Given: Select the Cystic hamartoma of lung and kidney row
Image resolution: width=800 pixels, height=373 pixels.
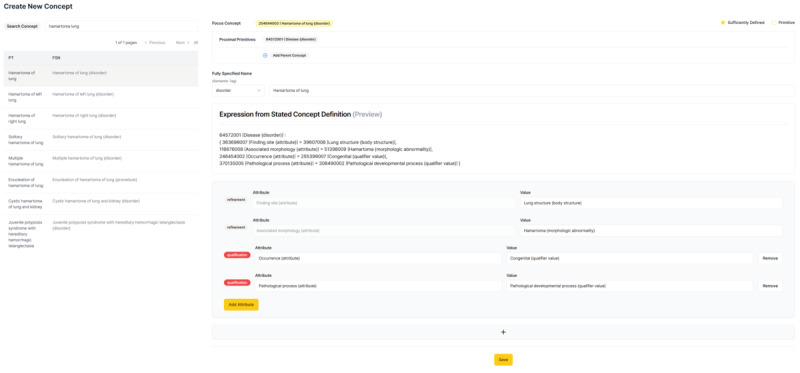Looking at the screenshot, I should click(101, 204).
